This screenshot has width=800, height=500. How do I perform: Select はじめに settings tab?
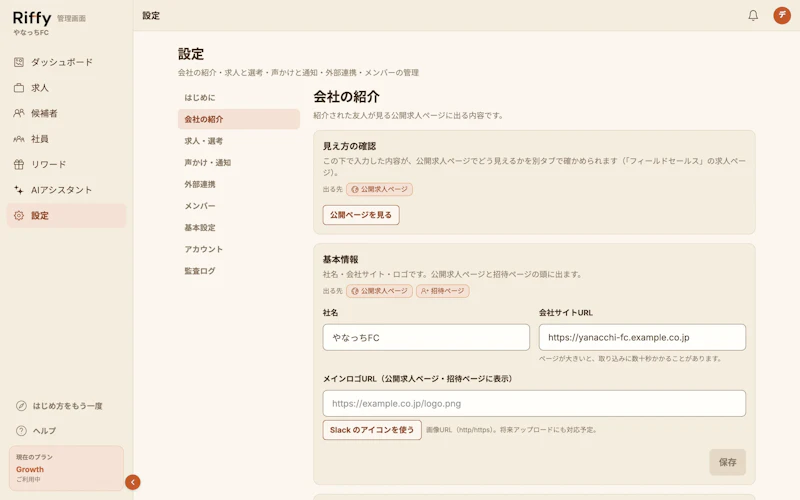pyautogui.click(x=238, y=97)
